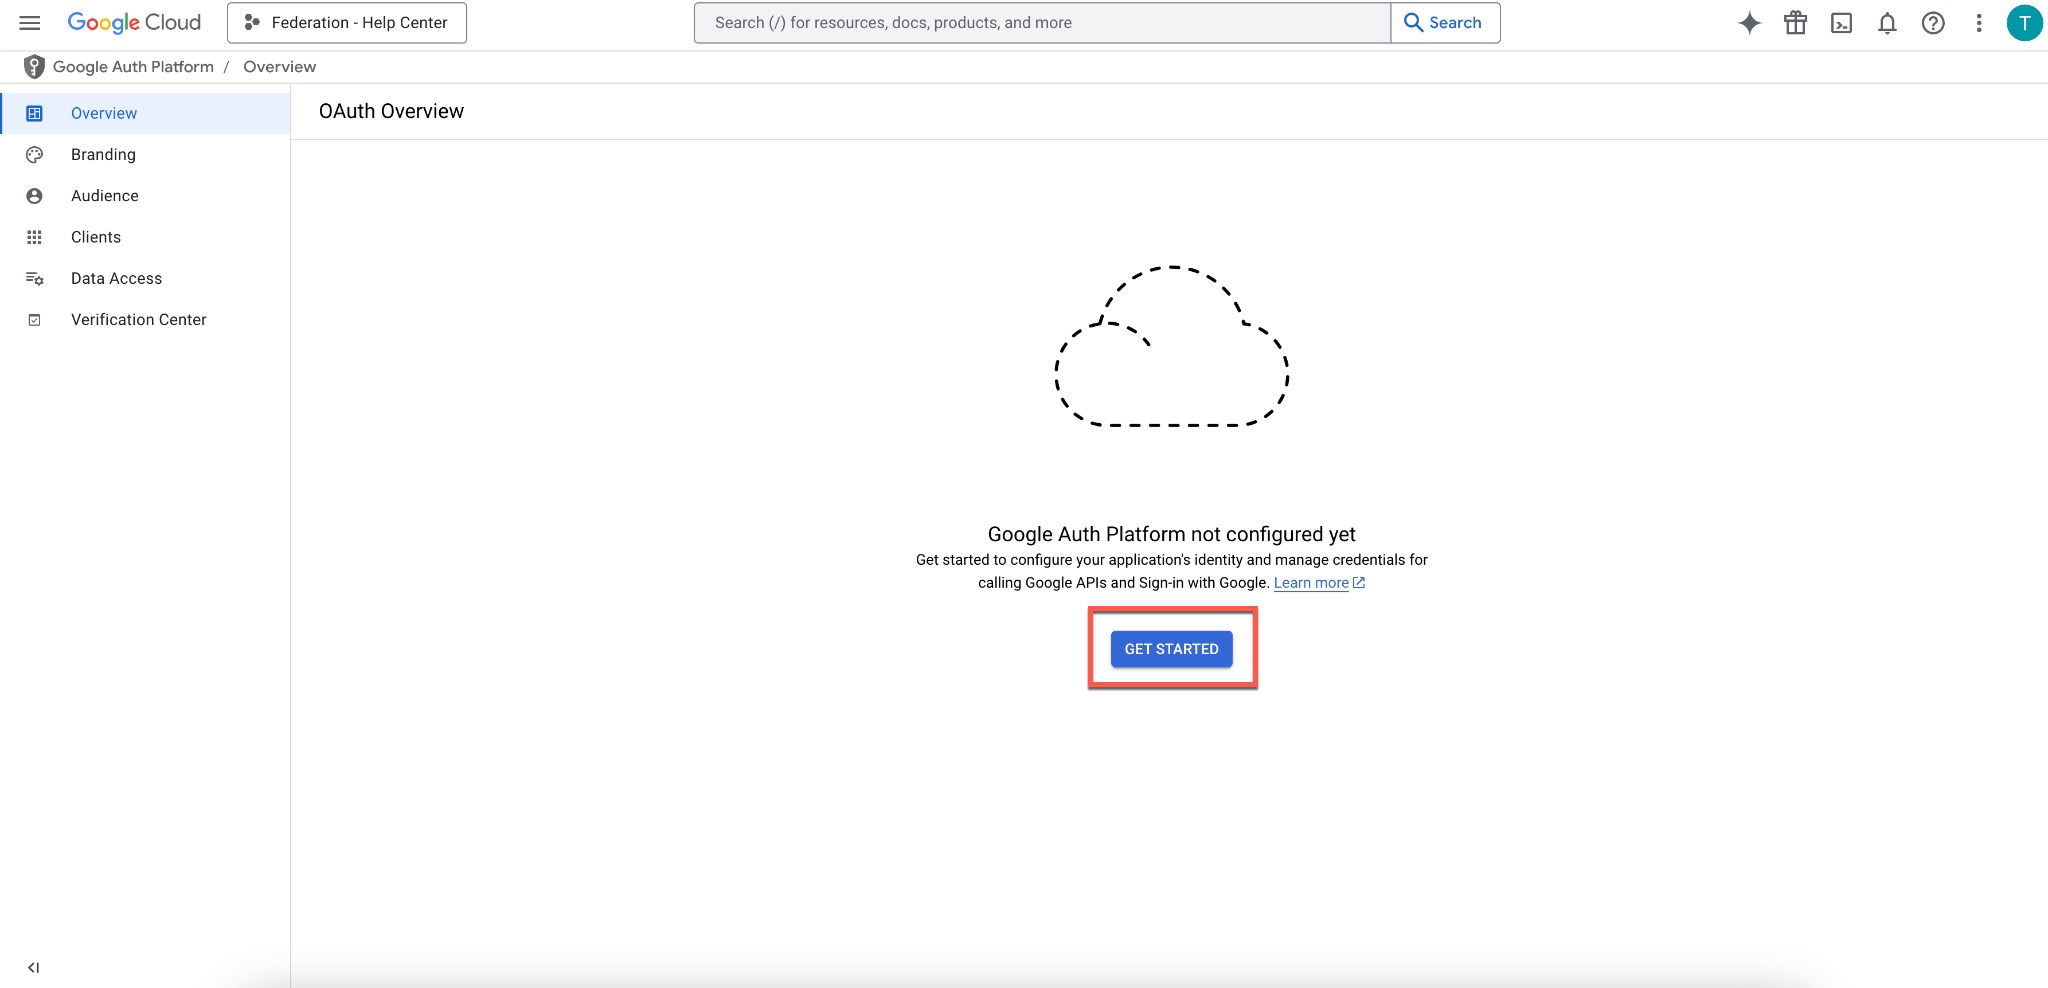Select Branding in the sidebar
The image size is (2048, 988).
click(103, 154)
